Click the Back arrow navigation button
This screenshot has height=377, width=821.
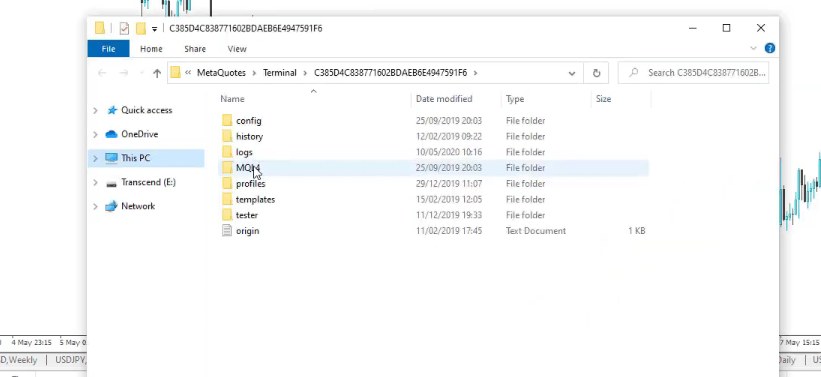tap(102, 73)
